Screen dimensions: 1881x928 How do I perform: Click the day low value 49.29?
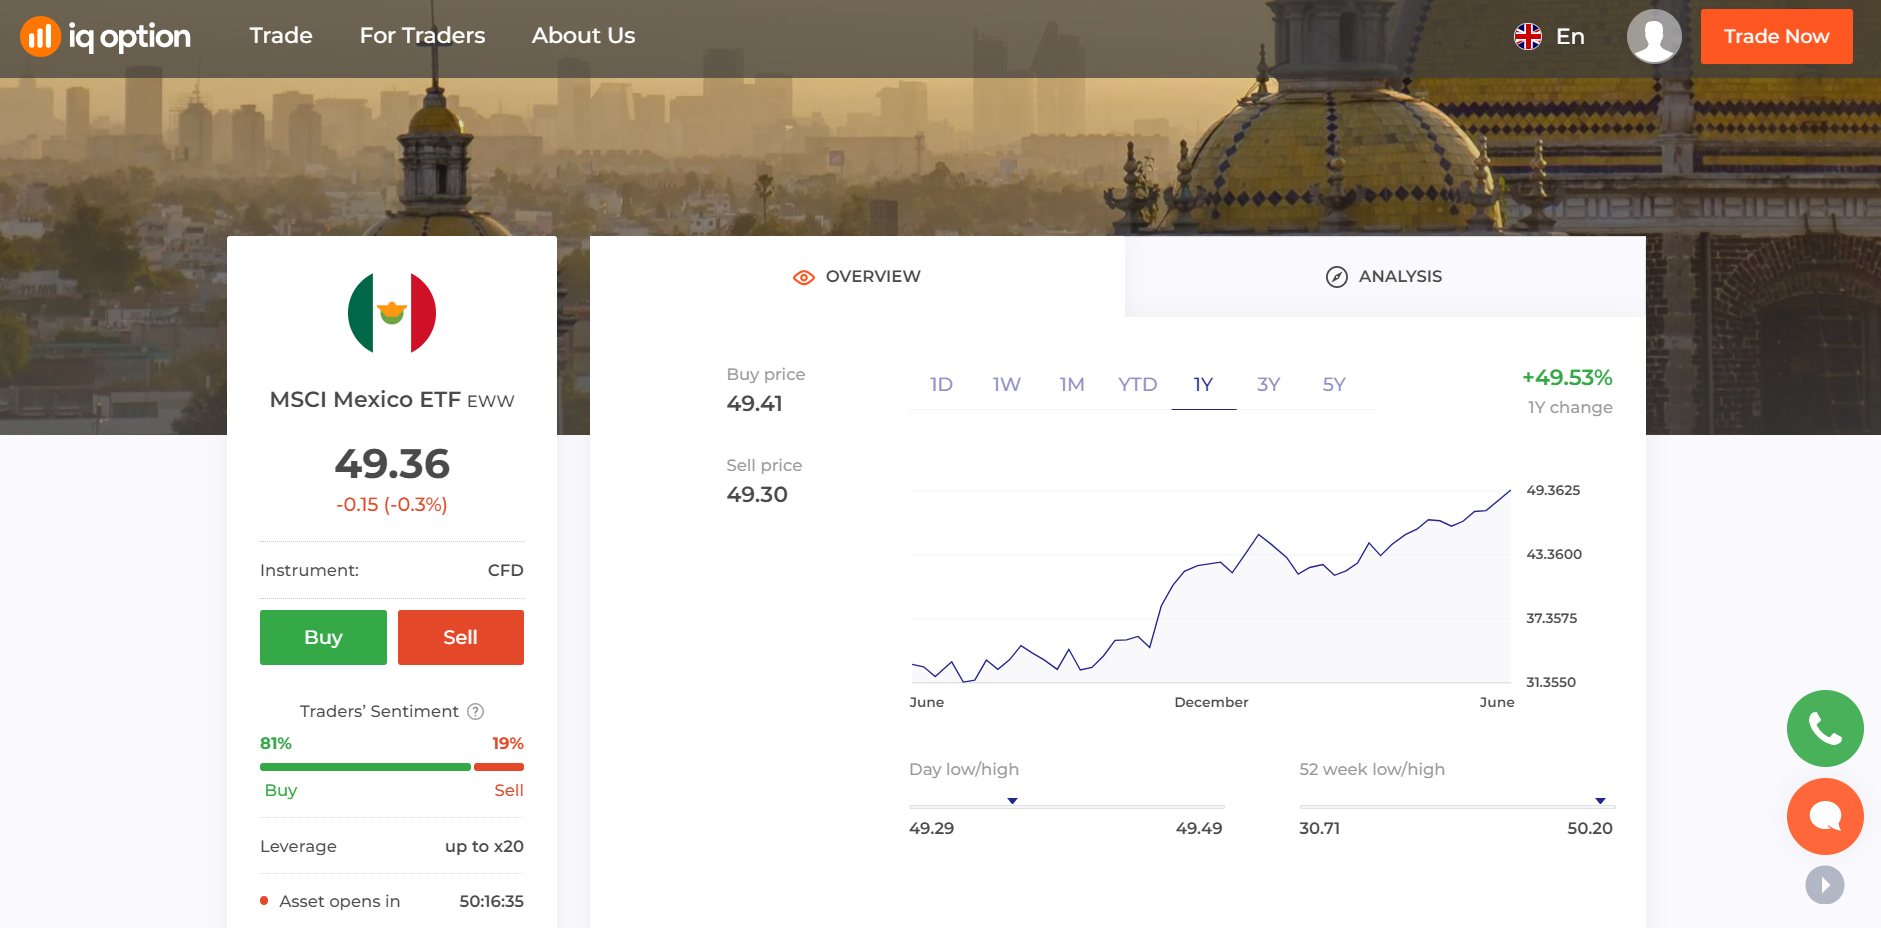[932, 828]
